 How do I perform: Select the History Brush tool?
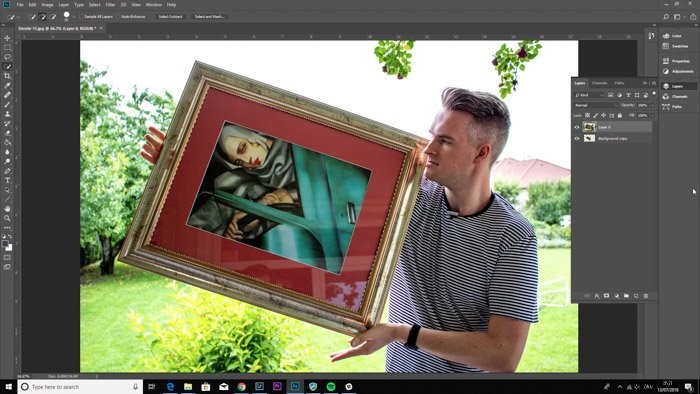pos(7,124)
